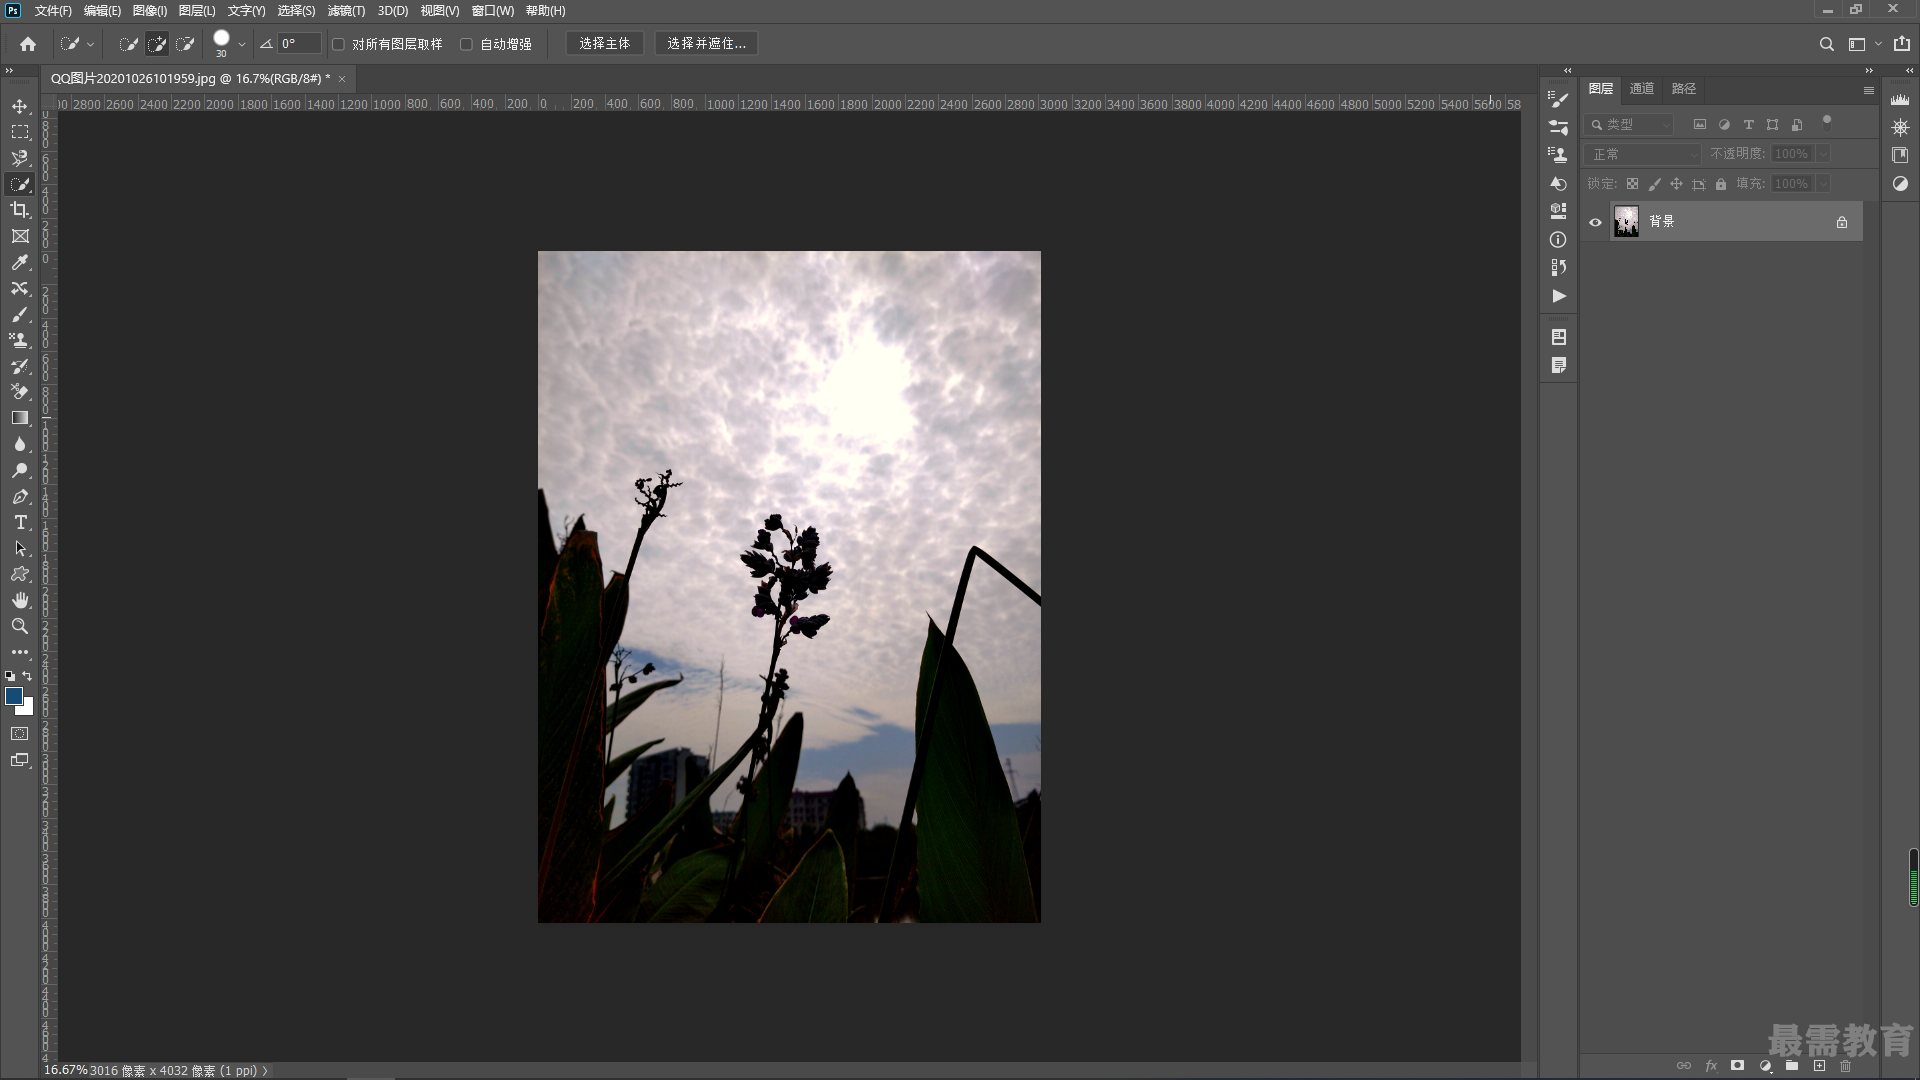Image resolution: width=1920 pixels, height=1080 pixels.
Task: Click the brush angle input field
Action: pos(299,44)
